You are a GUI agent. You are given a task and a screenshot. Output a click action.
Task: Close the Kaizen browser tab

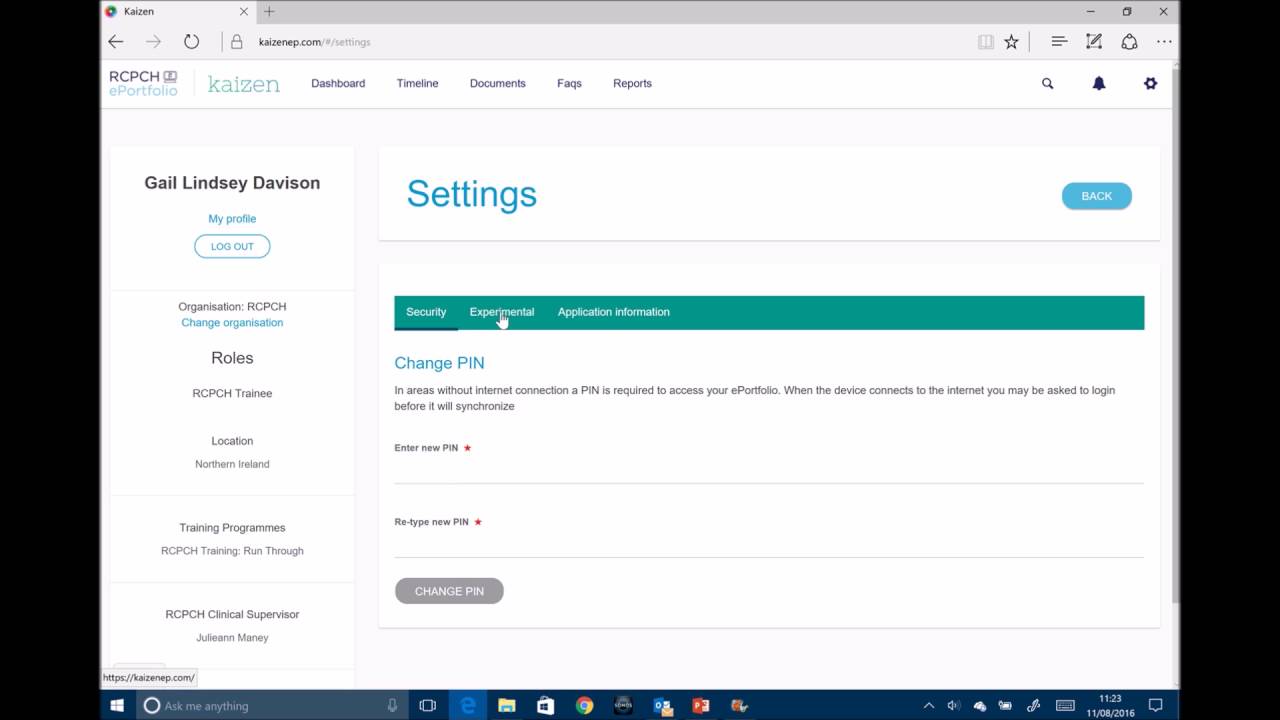242,12
